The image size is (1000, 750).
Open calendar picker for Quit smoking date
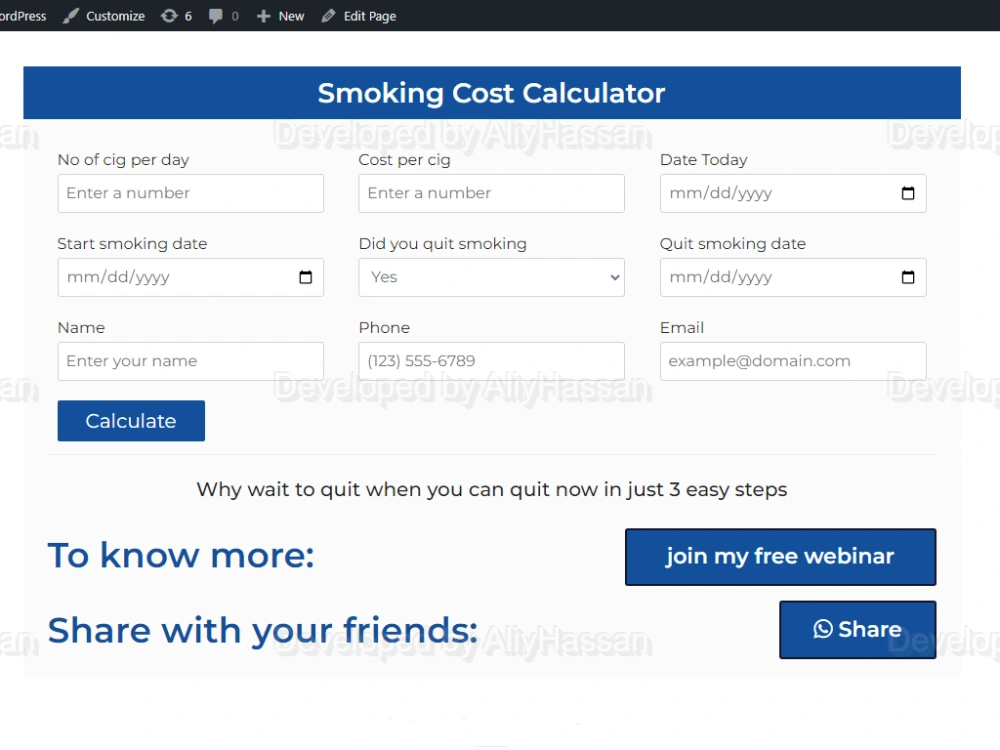pyautogui.click(x=908, y=277)
